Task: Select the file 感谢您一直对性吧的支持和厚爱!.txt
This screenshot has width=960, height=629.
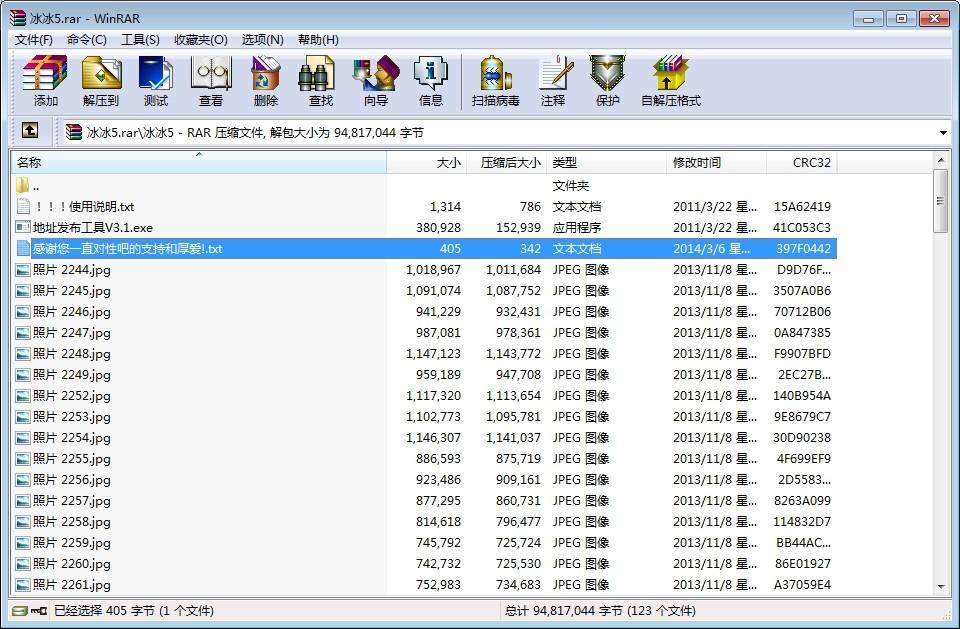Action: pyautogui.click(x=424, y=249)
